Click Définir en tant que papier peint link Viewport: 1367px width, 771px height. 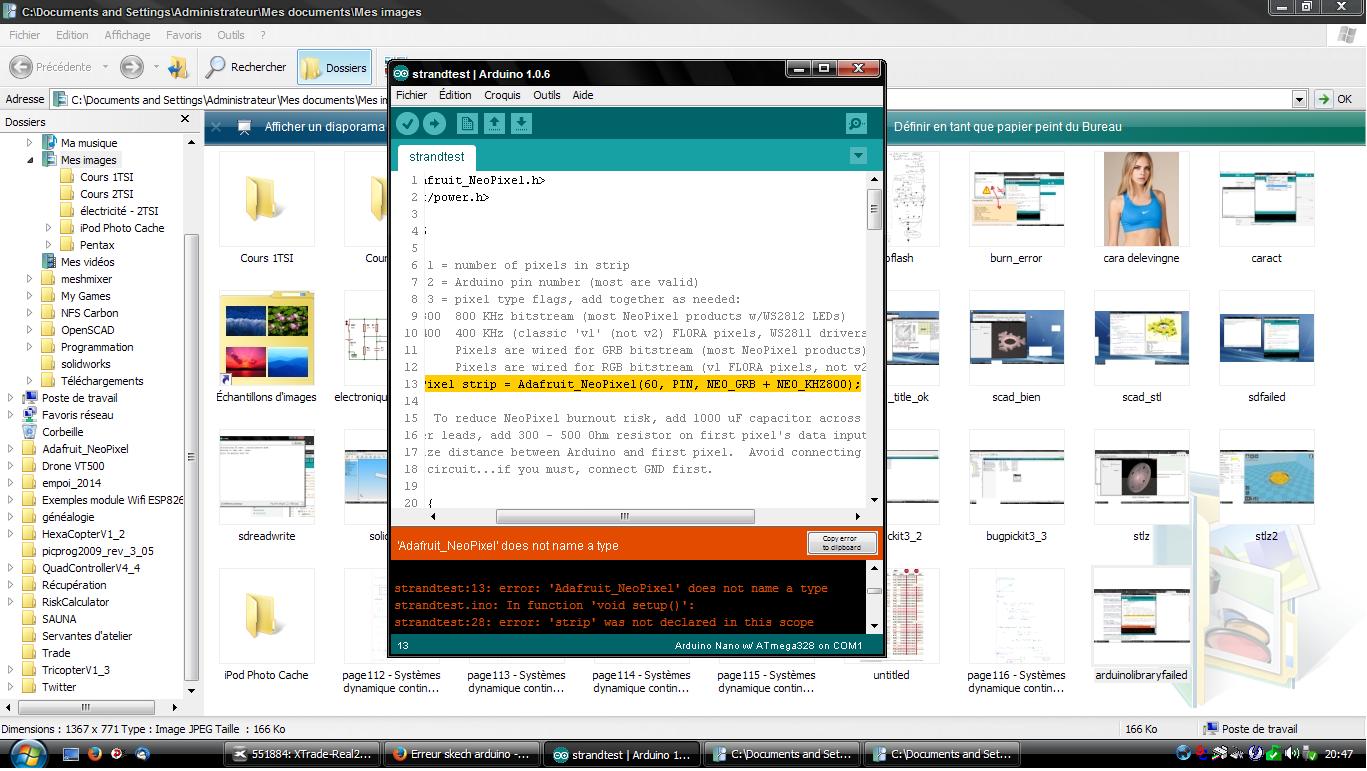coord(1008,127)
